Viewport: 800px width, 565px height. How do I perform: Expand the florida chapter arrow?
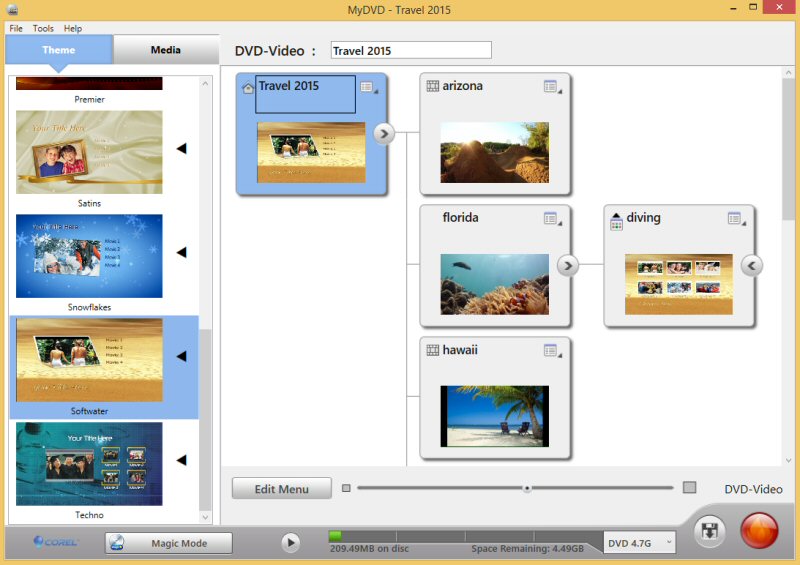coord(568,265)
